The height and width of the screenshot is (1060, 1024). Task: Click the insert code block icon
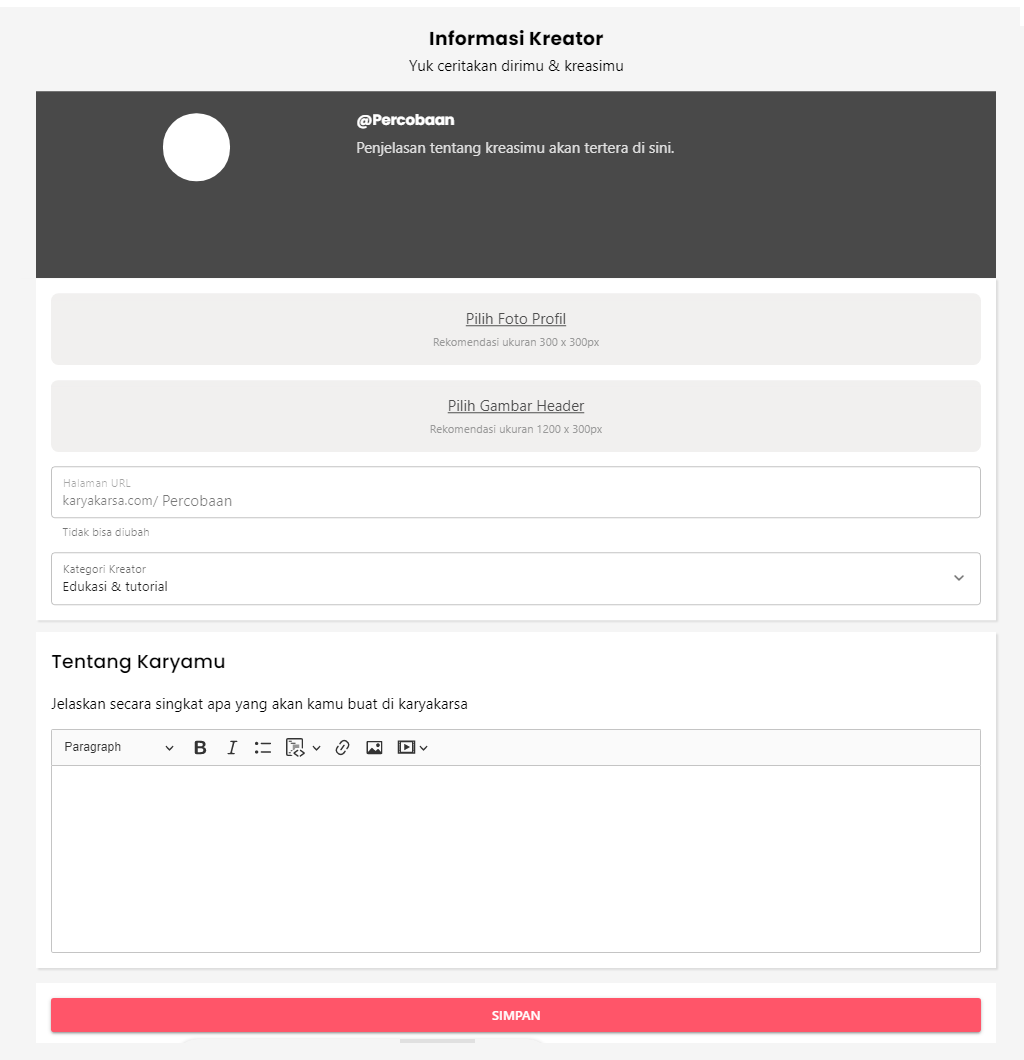(x=295, y=747)
